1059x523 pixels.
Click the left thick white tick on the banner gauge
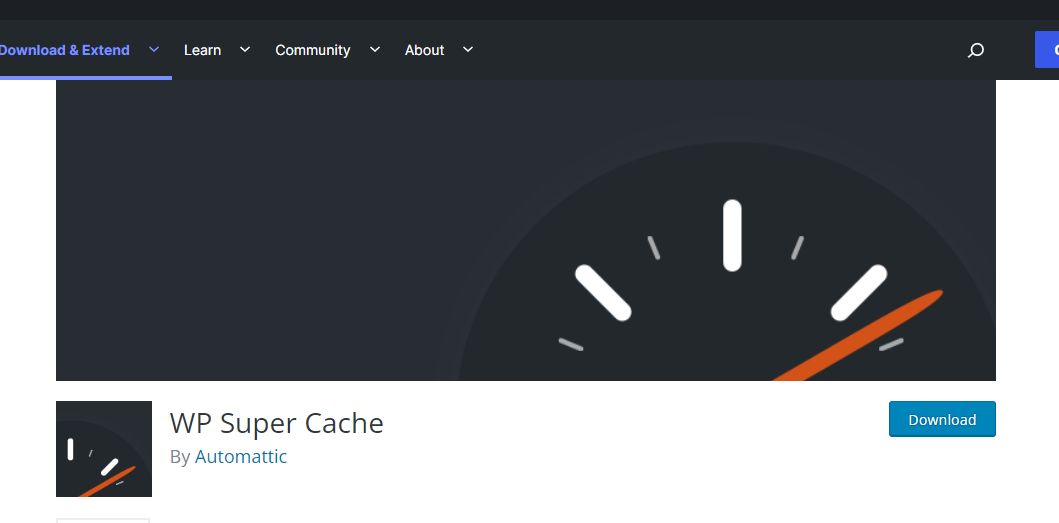[x=603, y=292]
